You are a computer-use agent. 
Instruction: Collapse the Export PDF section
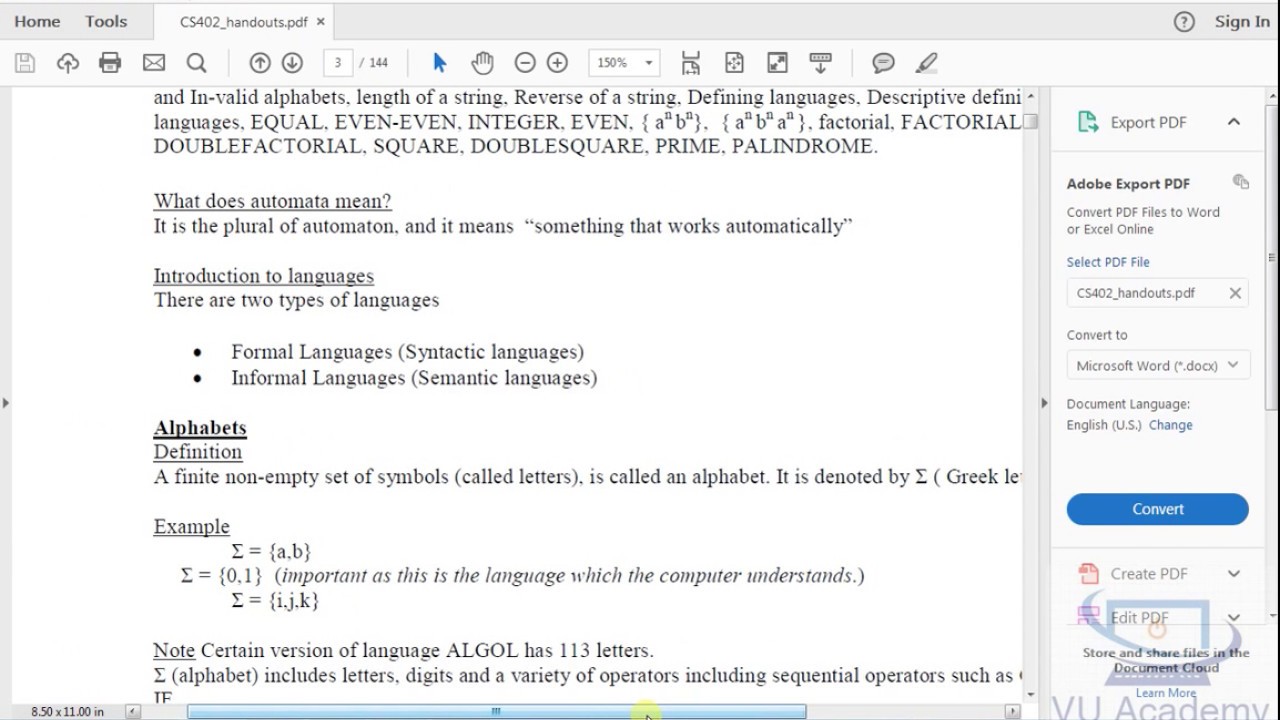tap(1234, 122)
